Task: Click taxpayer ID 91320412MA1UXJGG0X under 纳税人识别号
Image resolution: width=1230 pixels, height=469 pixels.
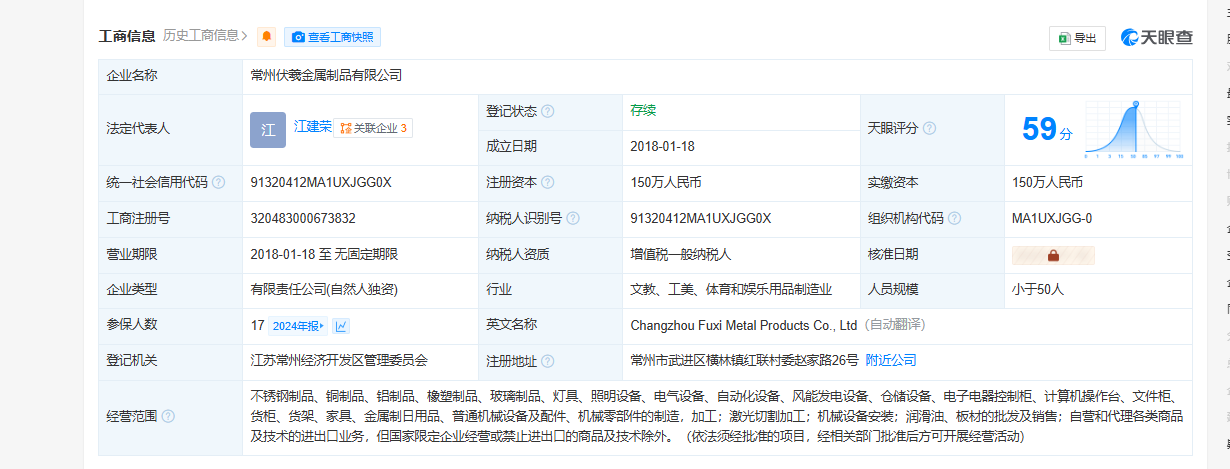Action: [x=701, y=219]
